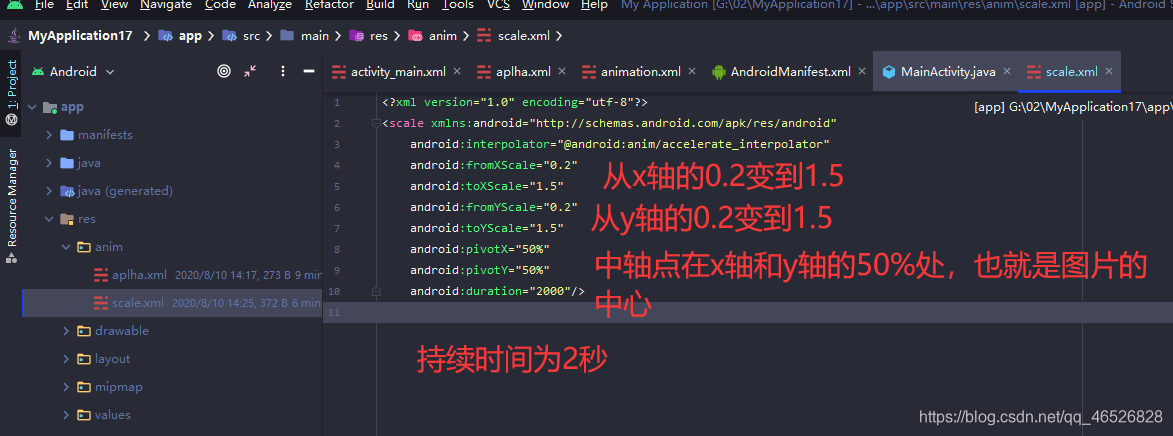Open the Analyze menu
1173x436 pixels.
(270, 4)
